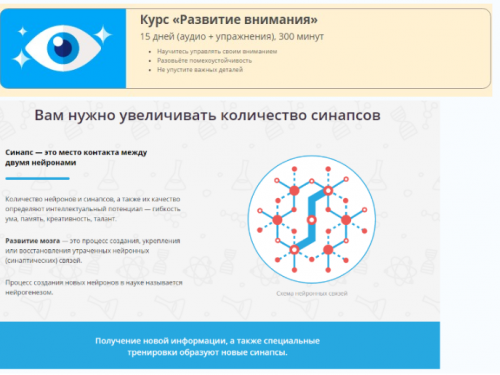Click the small sparkle star above the eye
500x375 pixels.
pyautogui.click(x=23, y=32)
